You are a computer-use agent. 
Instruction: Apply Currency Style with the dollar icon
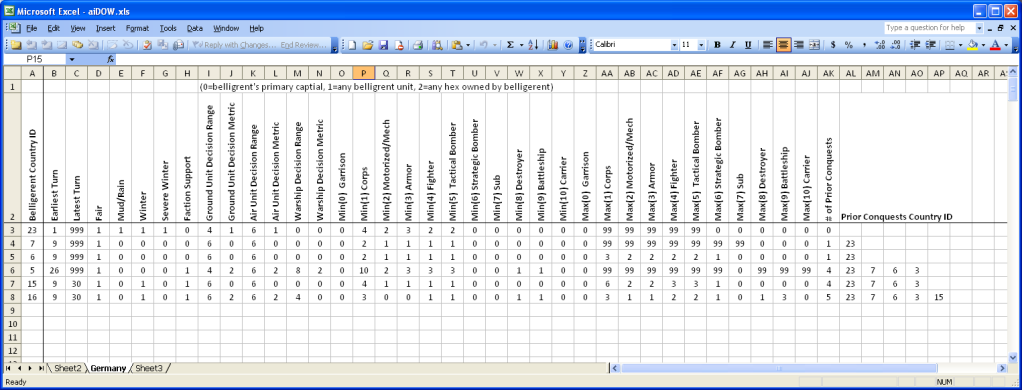click(x=833, y=45)
